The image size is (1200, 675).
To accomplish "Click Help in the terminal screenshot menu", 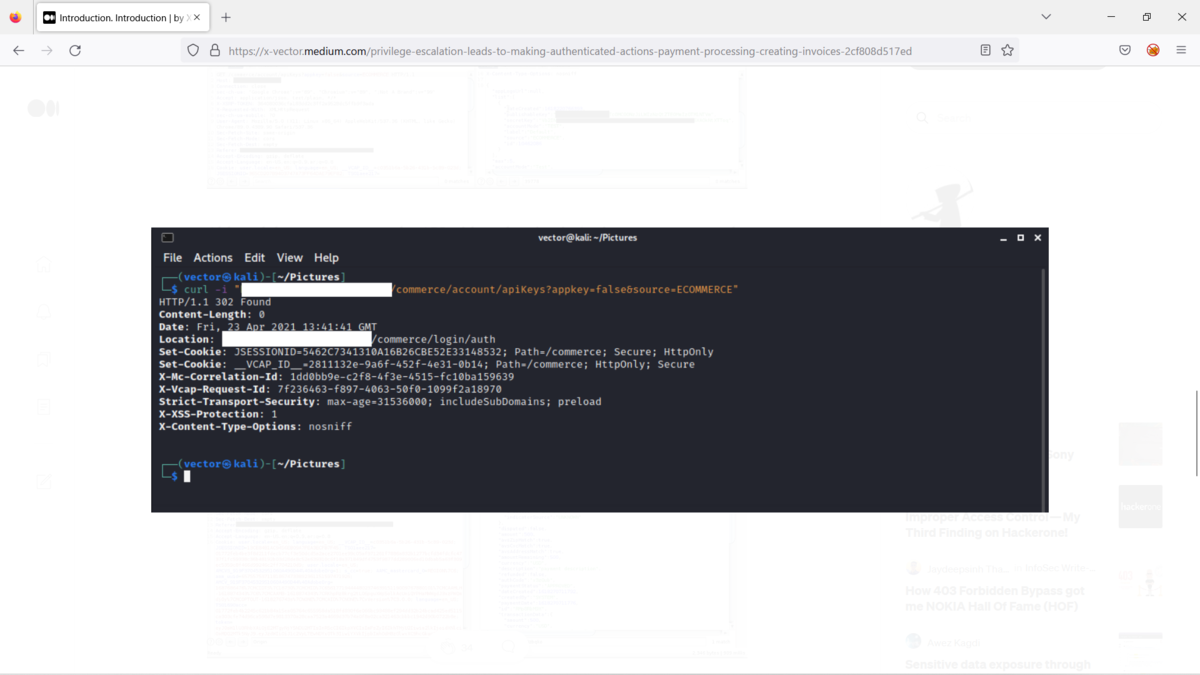I will point(326,258).
